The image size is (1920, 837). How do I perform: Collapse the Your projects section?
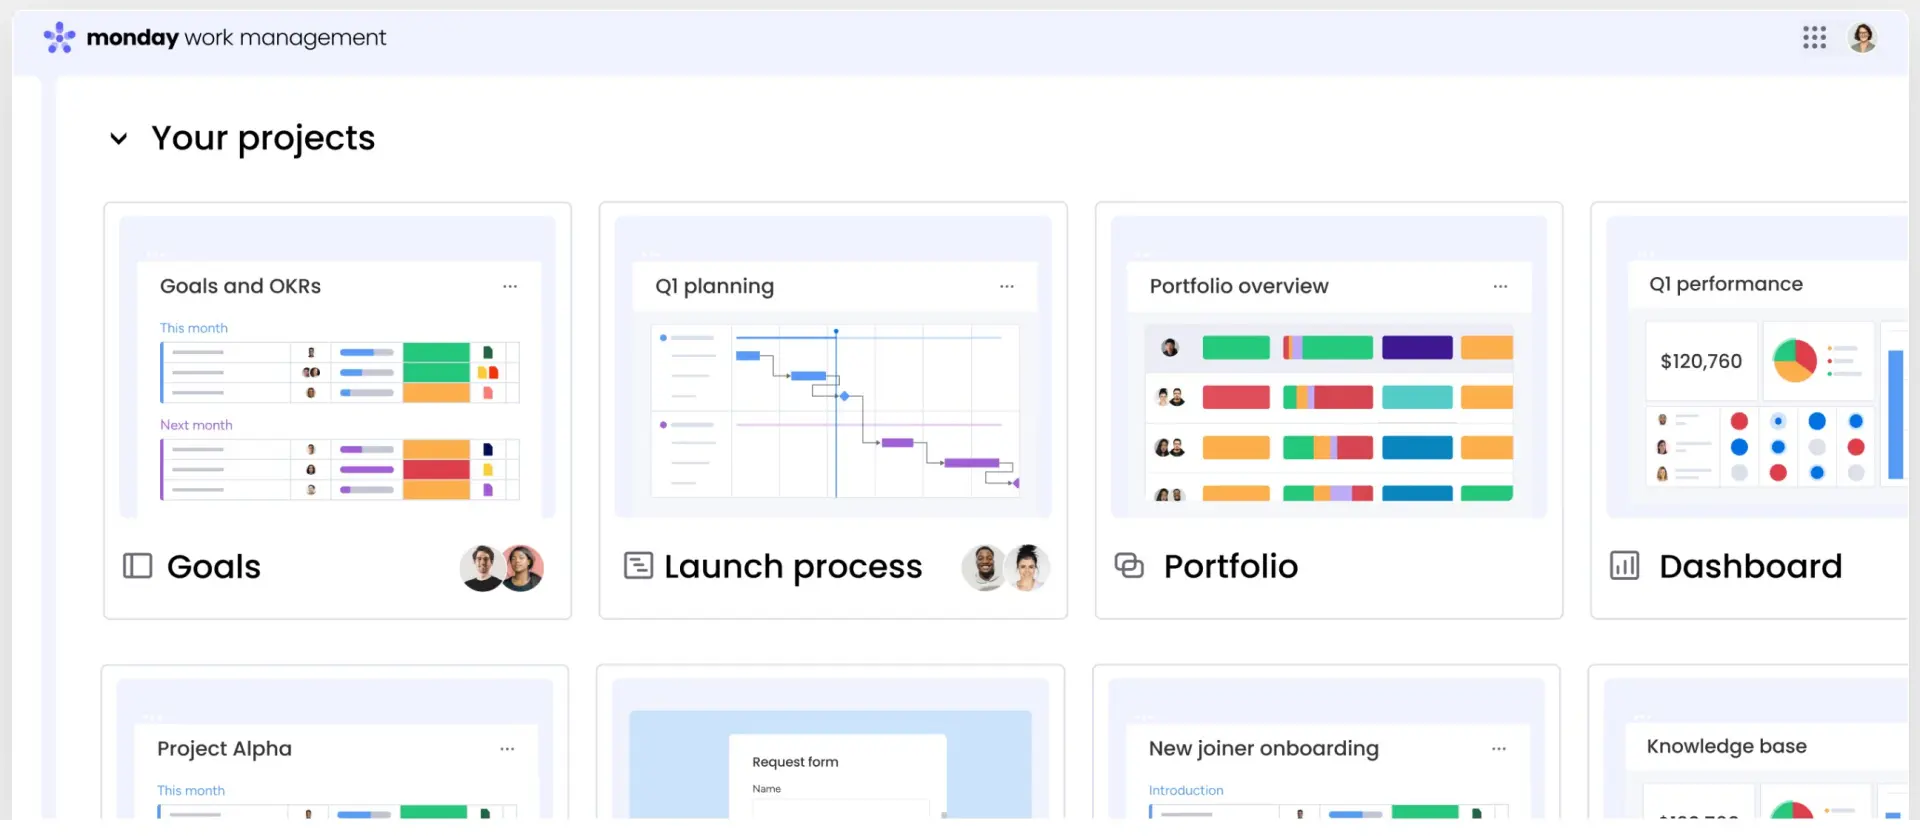click(119, 139)
